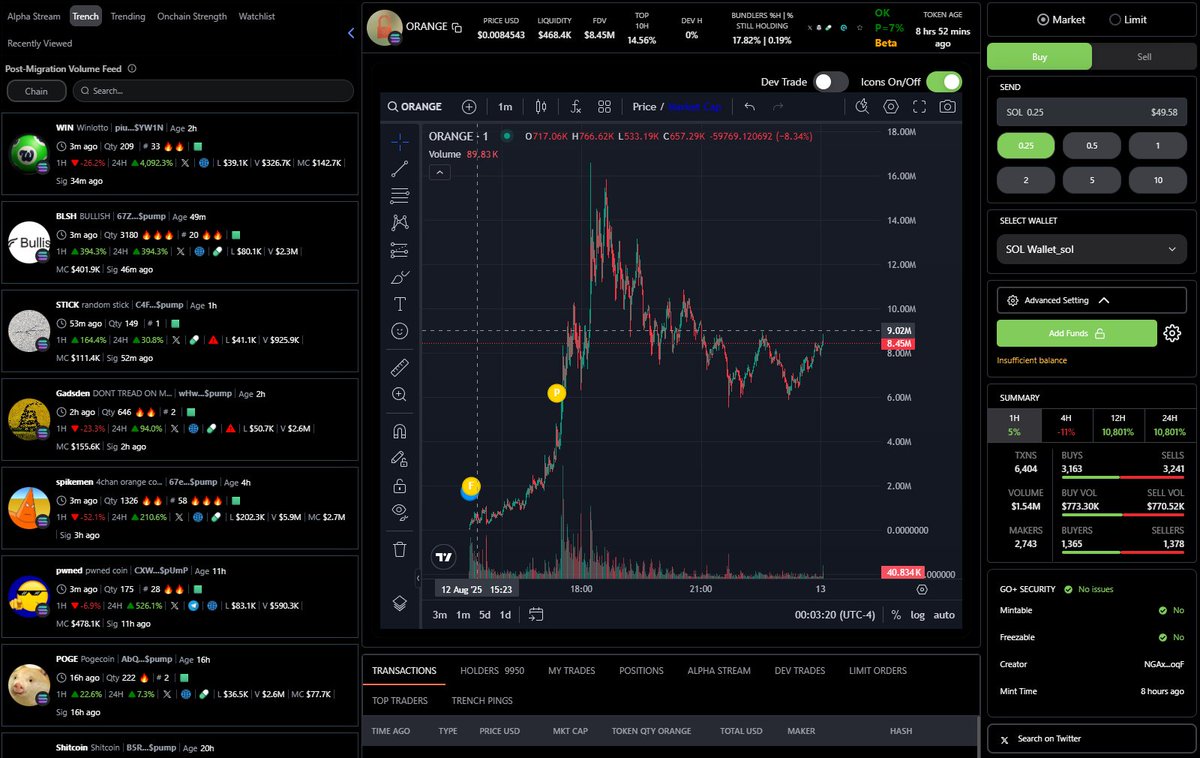This screenshot has height=758, width=1200.
Task: Choose the 10 SOL amount button
Action: pyautogui.click(x=1157, y=180)
